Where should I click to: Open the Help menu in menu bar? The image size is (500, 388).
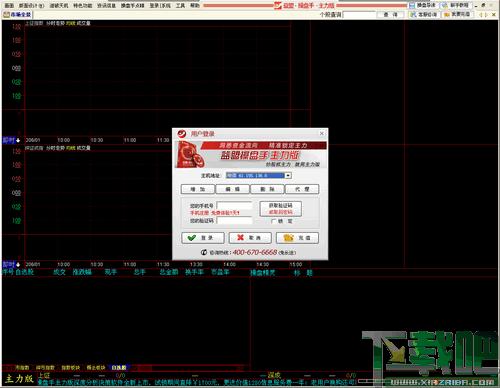[195, 5]
